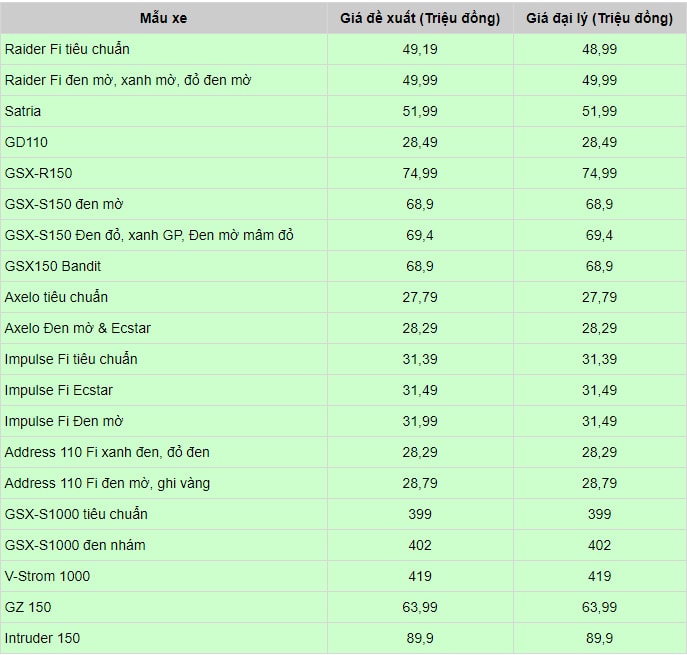The image size is (687, 655).
Task: Click 'Impulse Fi tiêu chuẩn' model name
Action: click(71, 359)
